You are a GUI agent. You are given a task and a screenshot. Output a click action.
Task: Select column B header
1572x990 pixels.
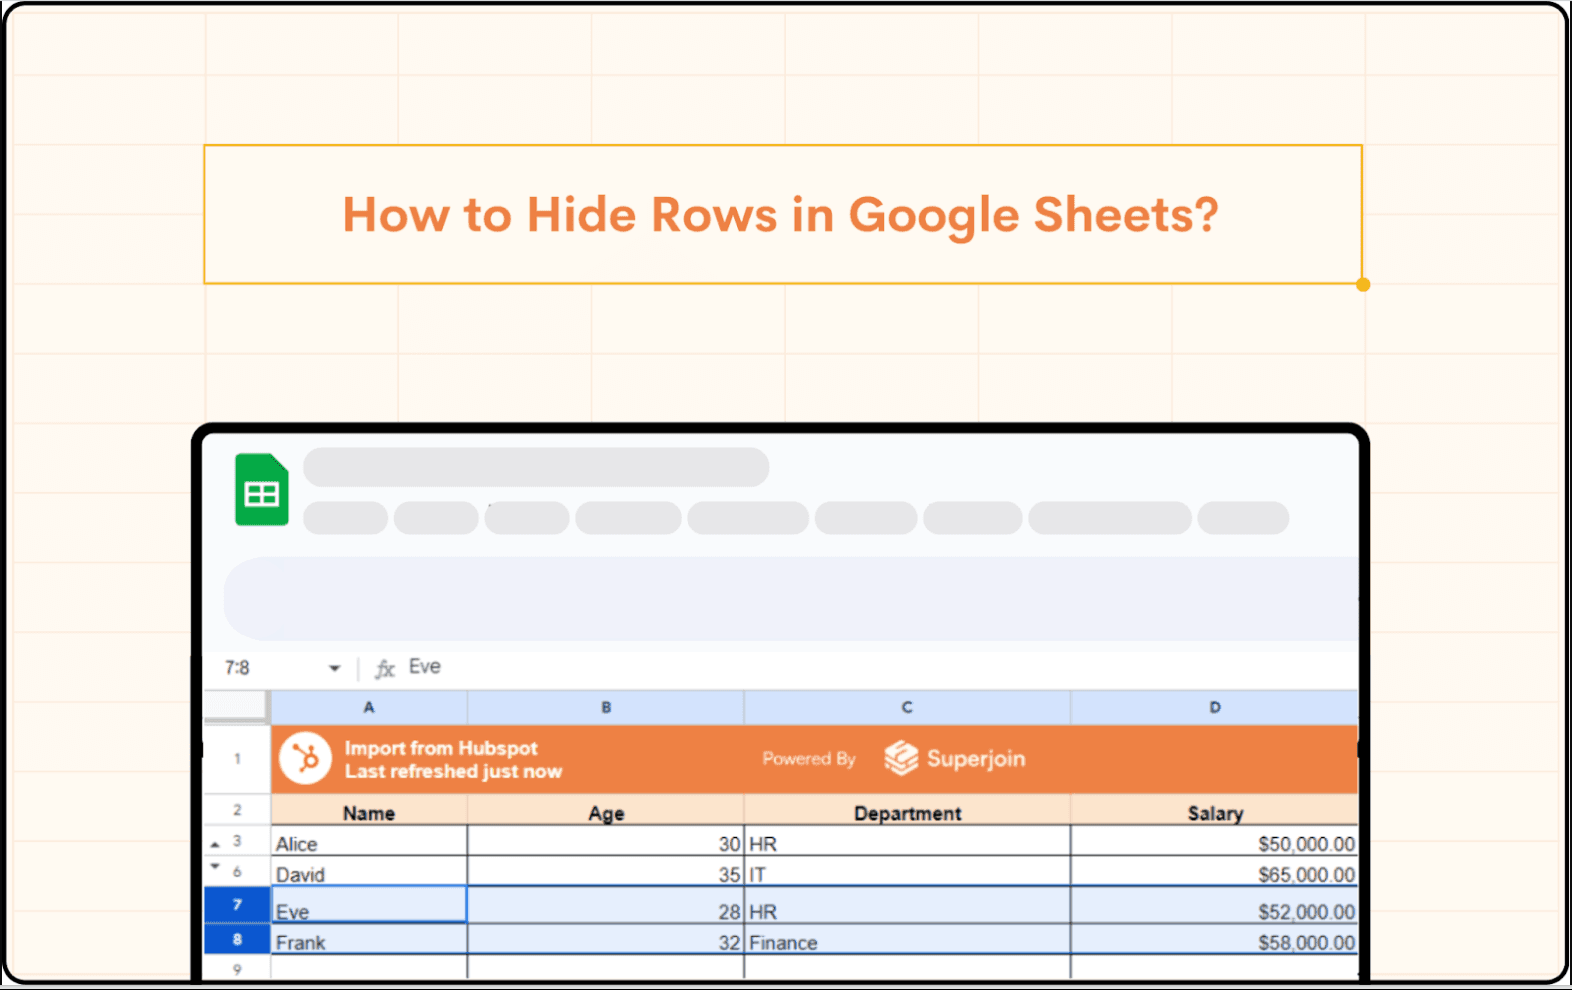[606, 707]
